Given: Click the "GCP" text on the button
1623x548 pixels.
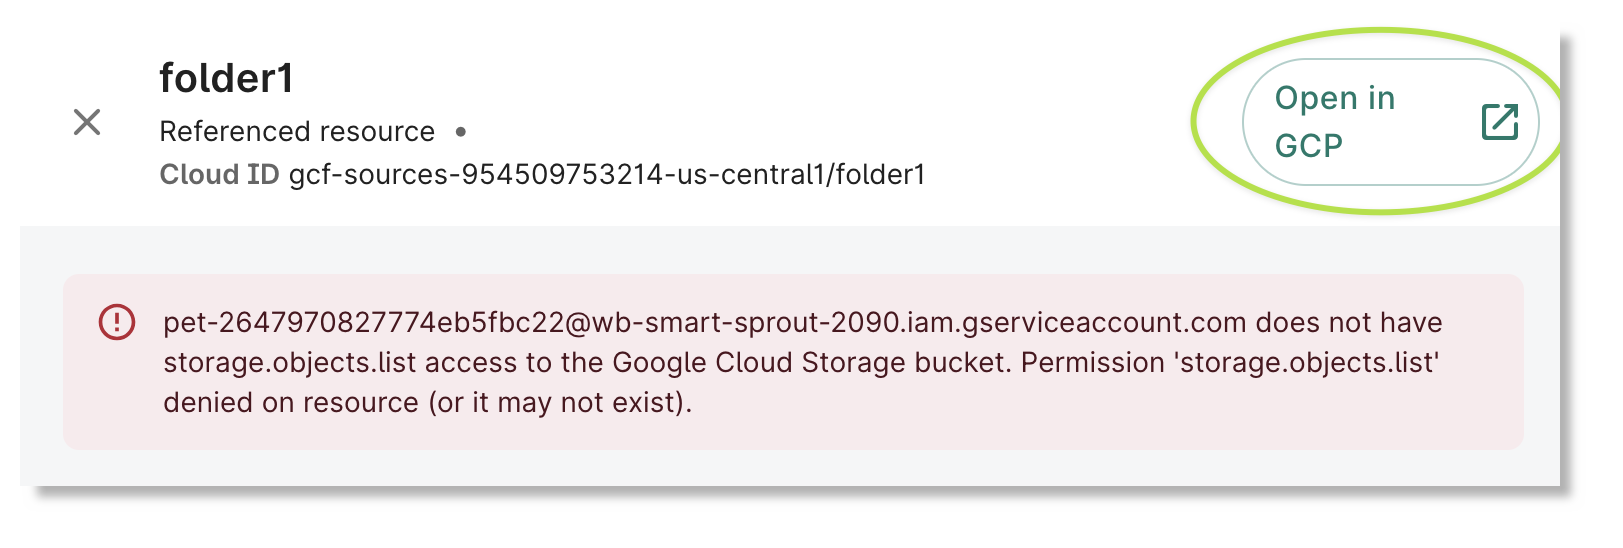Looking at the screenshot, I should (1308, 146).
